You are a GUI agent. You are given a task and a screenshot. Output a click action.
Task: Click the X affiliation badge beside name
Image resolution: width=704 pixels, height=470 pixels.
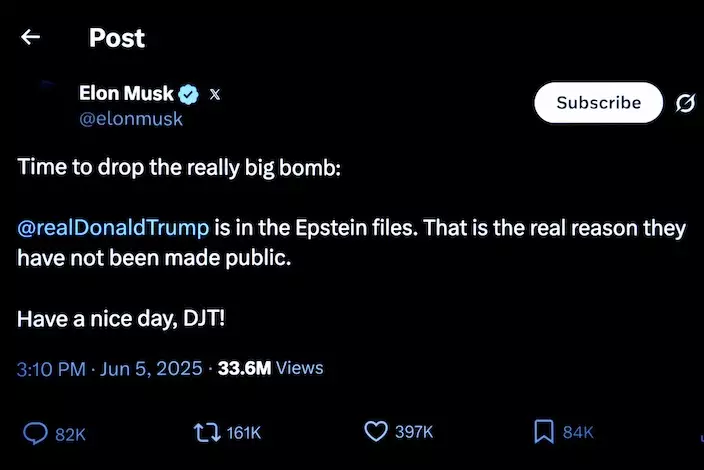tap(215, 95)
